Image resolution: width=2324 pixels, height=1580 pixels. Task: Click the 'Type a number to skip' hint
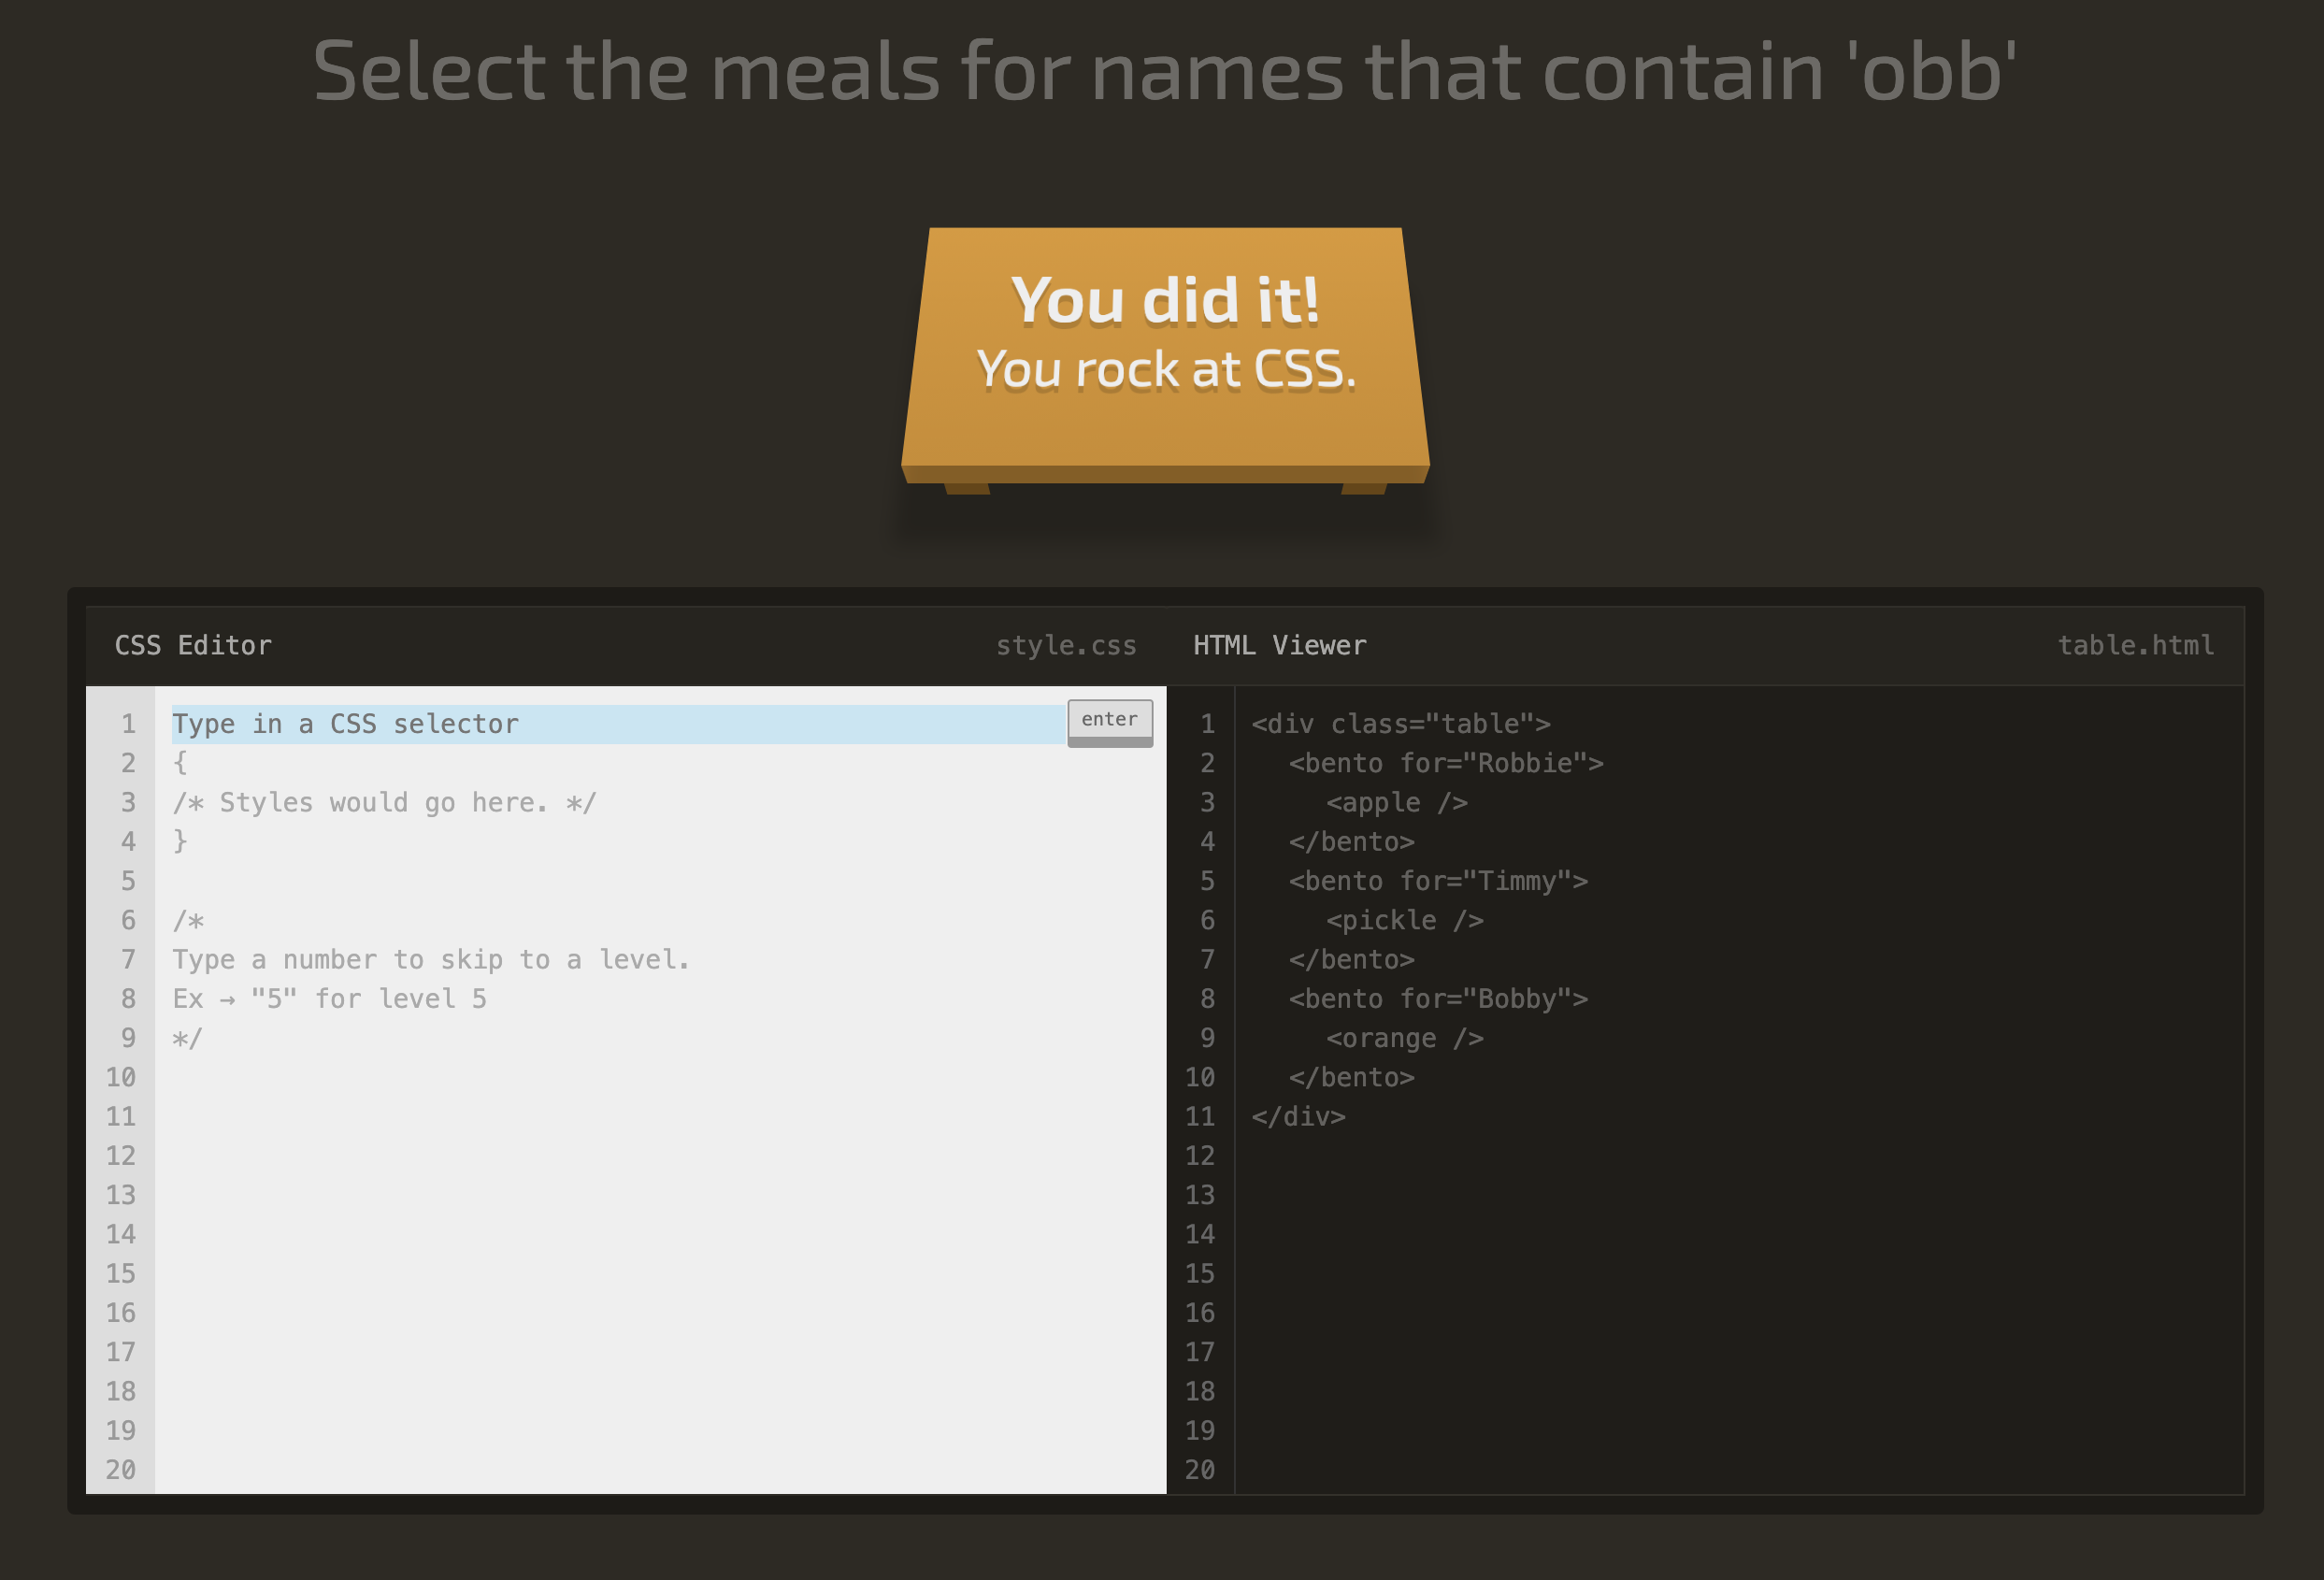point(431,959)
